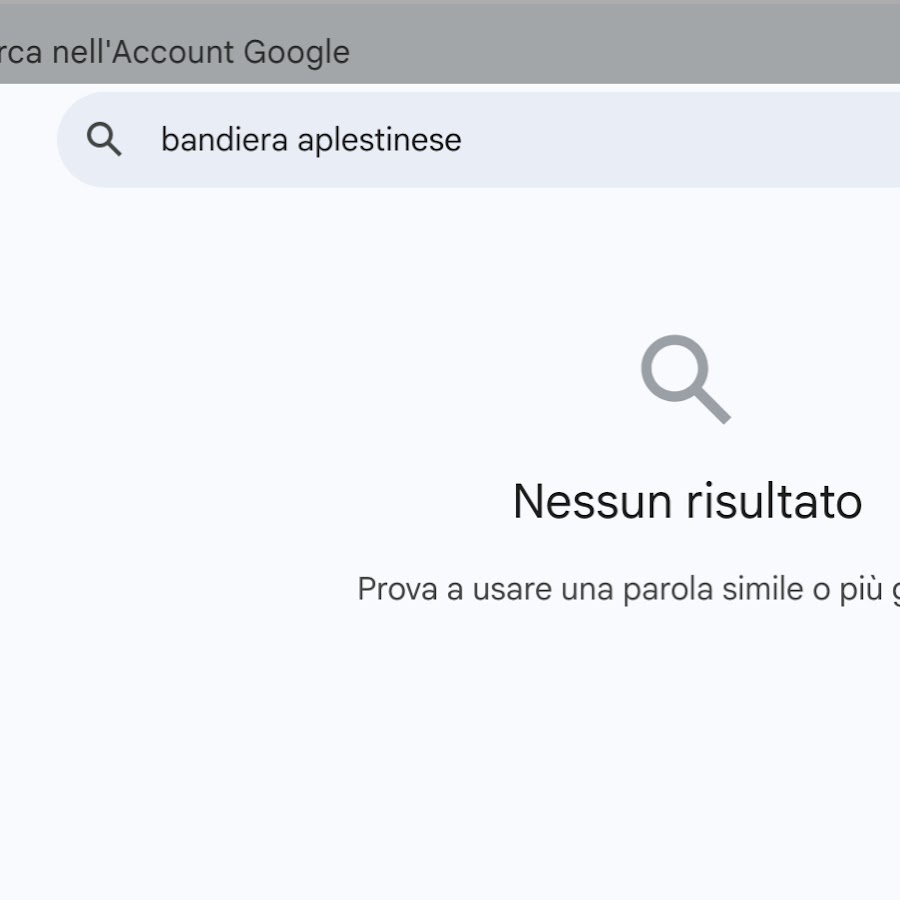Viewport: 900px width, 900px height.
Task: Click the empty area of the search box right of the query
Action: tap(677, 139)
